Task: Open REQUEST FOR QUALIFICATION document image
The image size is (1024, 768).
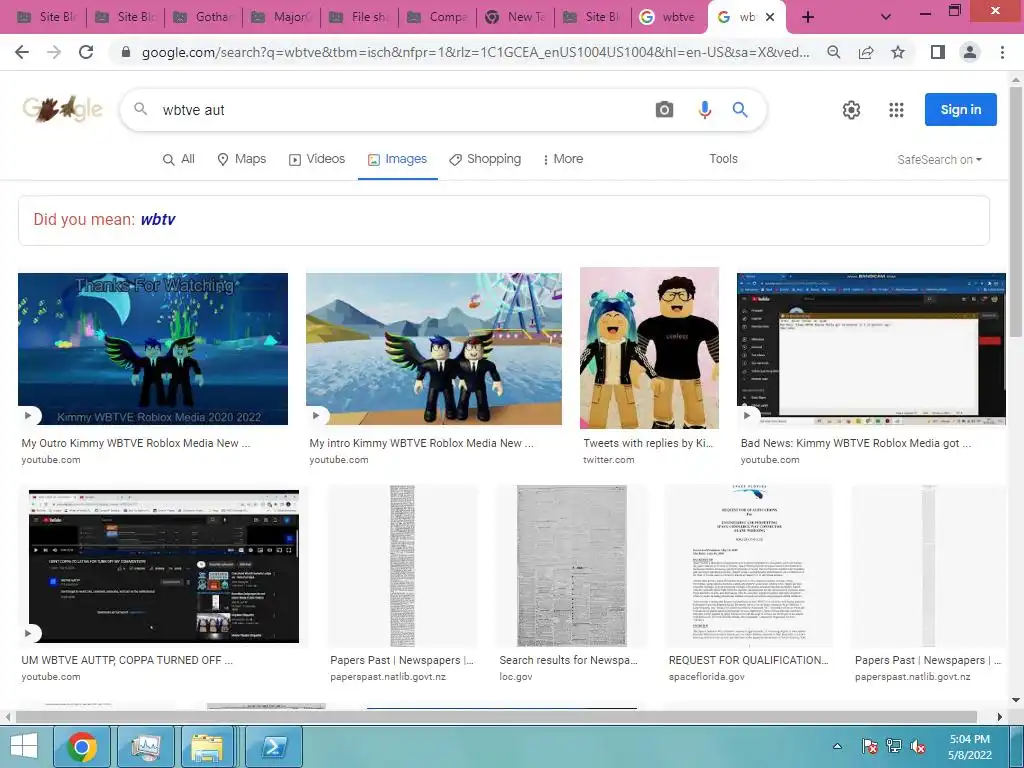Action: tap(749, 566)
